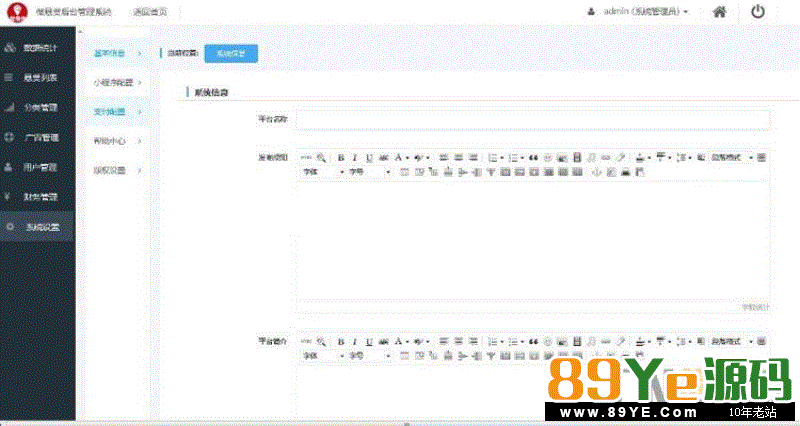Screen dimensions: 800x426
Task: Align text left in 发布须知 editor
Action: pyautogui.click(x=444, y=158)
